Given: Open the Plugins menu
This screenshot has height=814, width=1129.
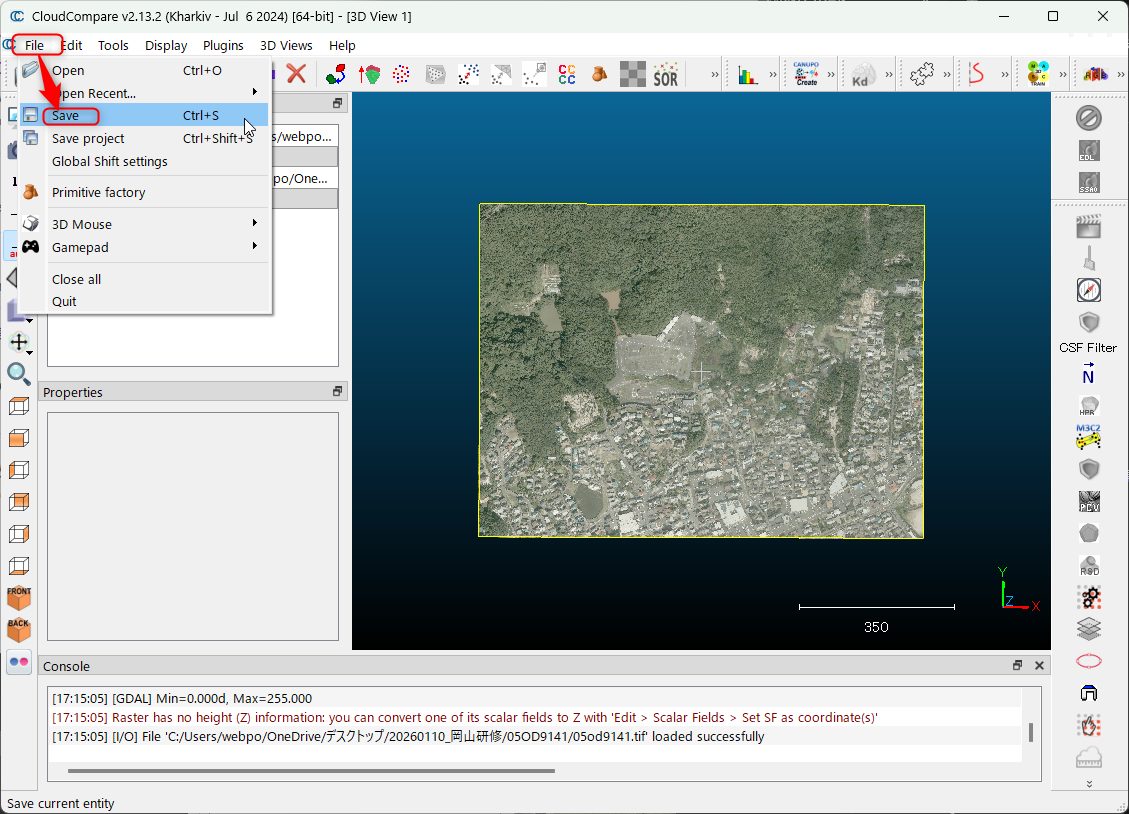Looking at the screenshot, I should [223, 45].
